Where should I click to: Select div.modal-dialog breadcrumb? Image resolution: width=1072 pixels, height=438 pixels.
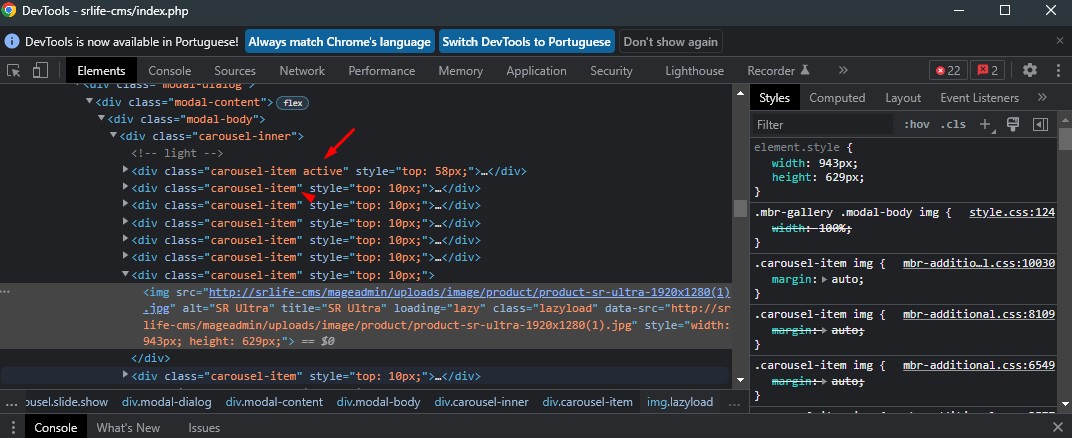coord(167,402)
